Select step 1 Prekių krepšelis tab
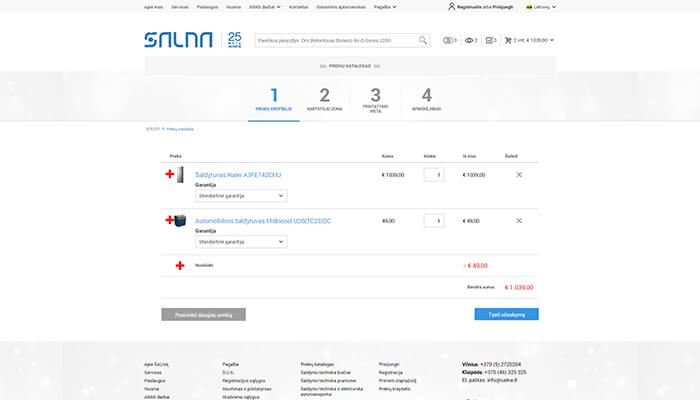Viewport: 700px width, 400px height. [x=274, y=100]
